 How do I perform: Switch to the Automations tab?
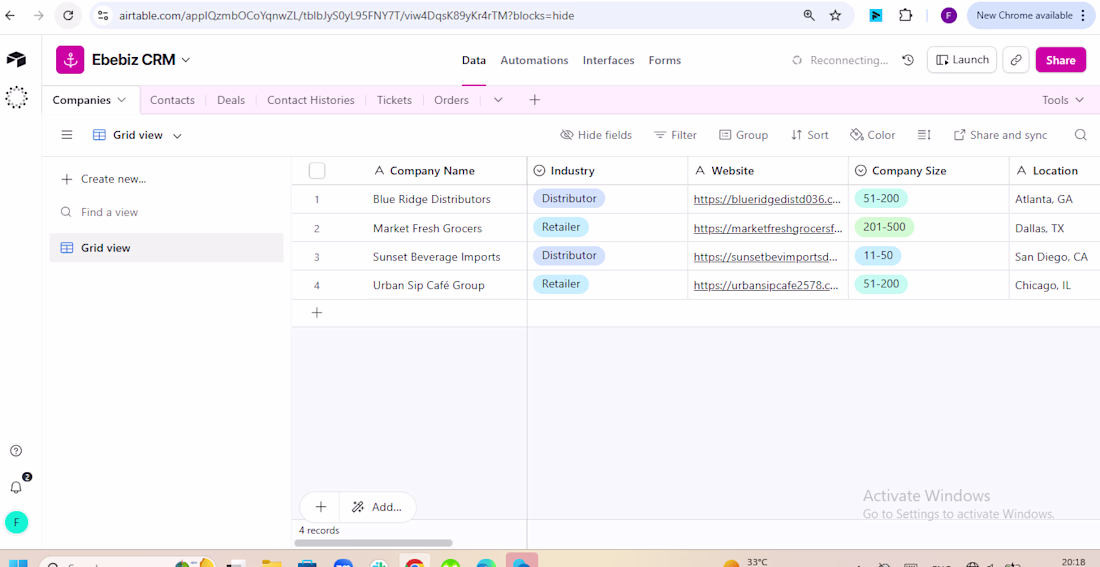coord(534,60)
